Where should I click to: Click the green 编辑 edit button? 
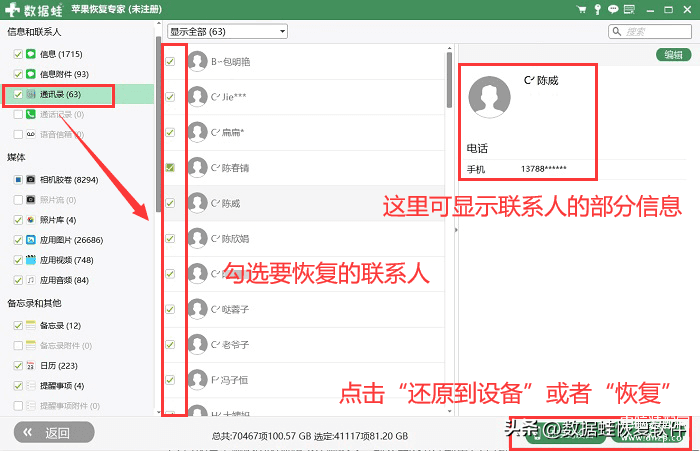(675, 55)
